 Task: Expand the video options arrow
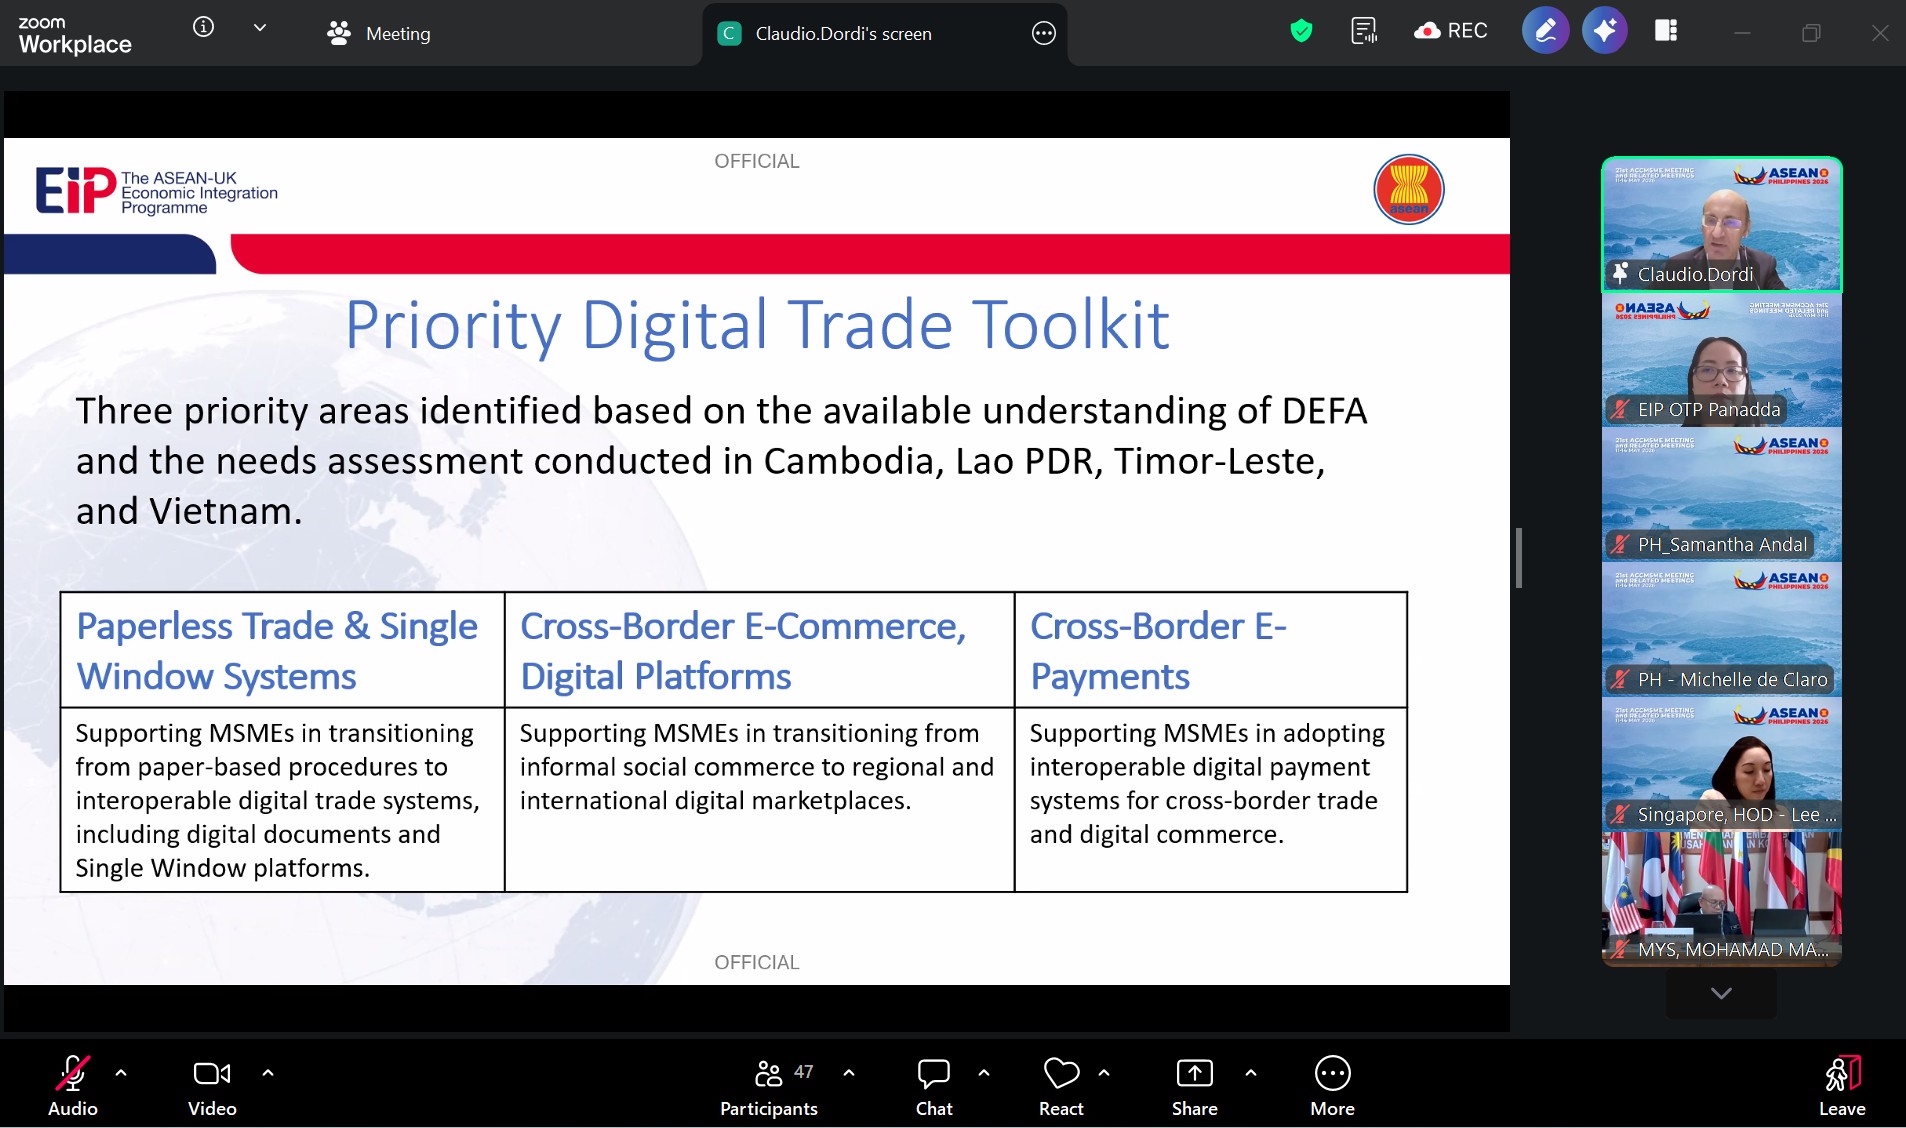[x=268, y=1073]
